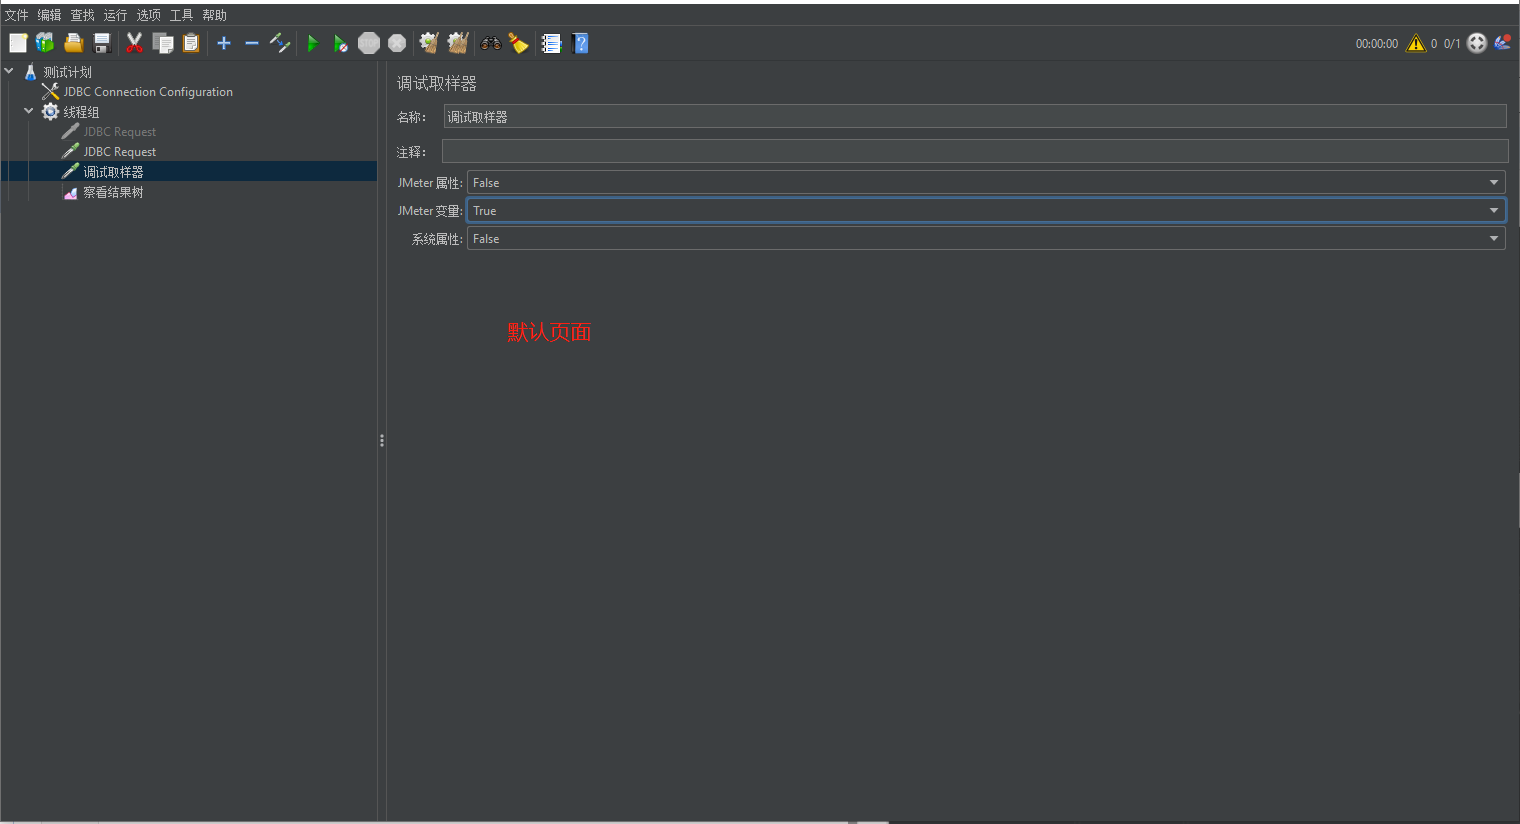
Task: Expand all nodes with plus icon
Action: (224, 43)
